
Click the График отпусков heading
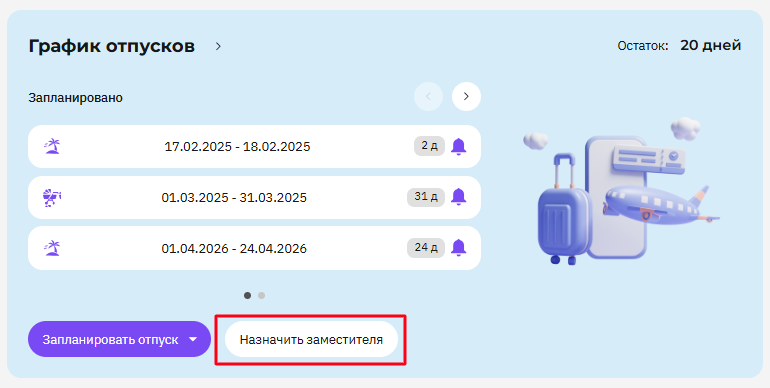[111, 46]
